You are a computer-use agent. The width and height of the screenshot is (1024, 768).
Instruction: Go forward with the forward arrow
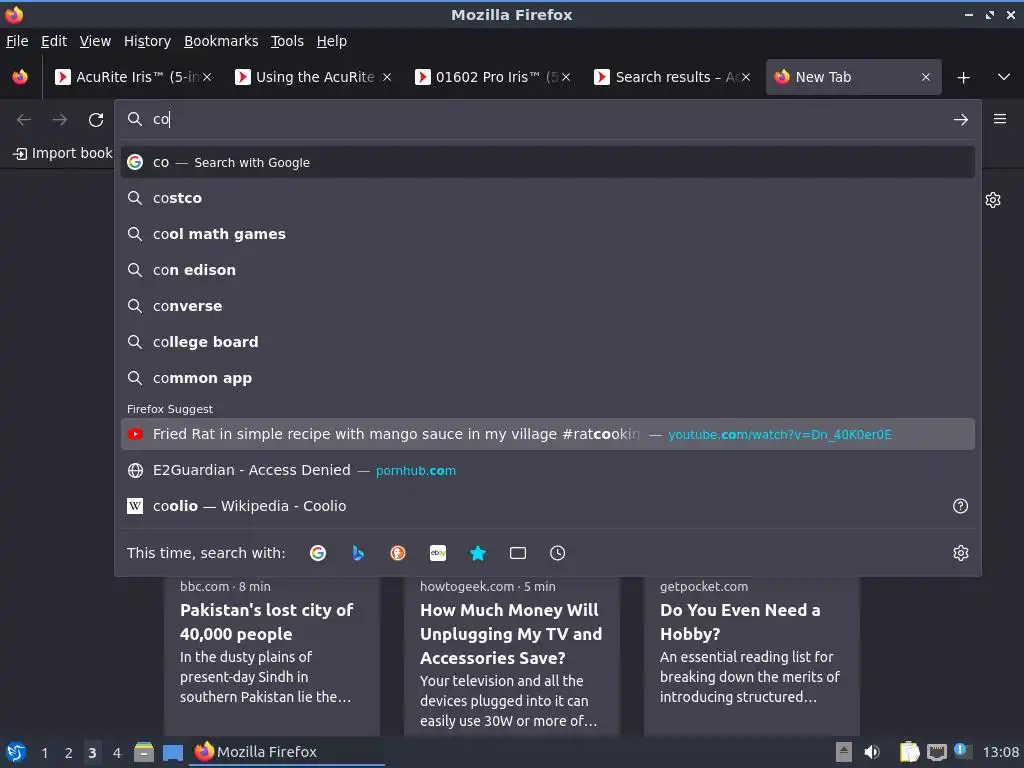60,120
